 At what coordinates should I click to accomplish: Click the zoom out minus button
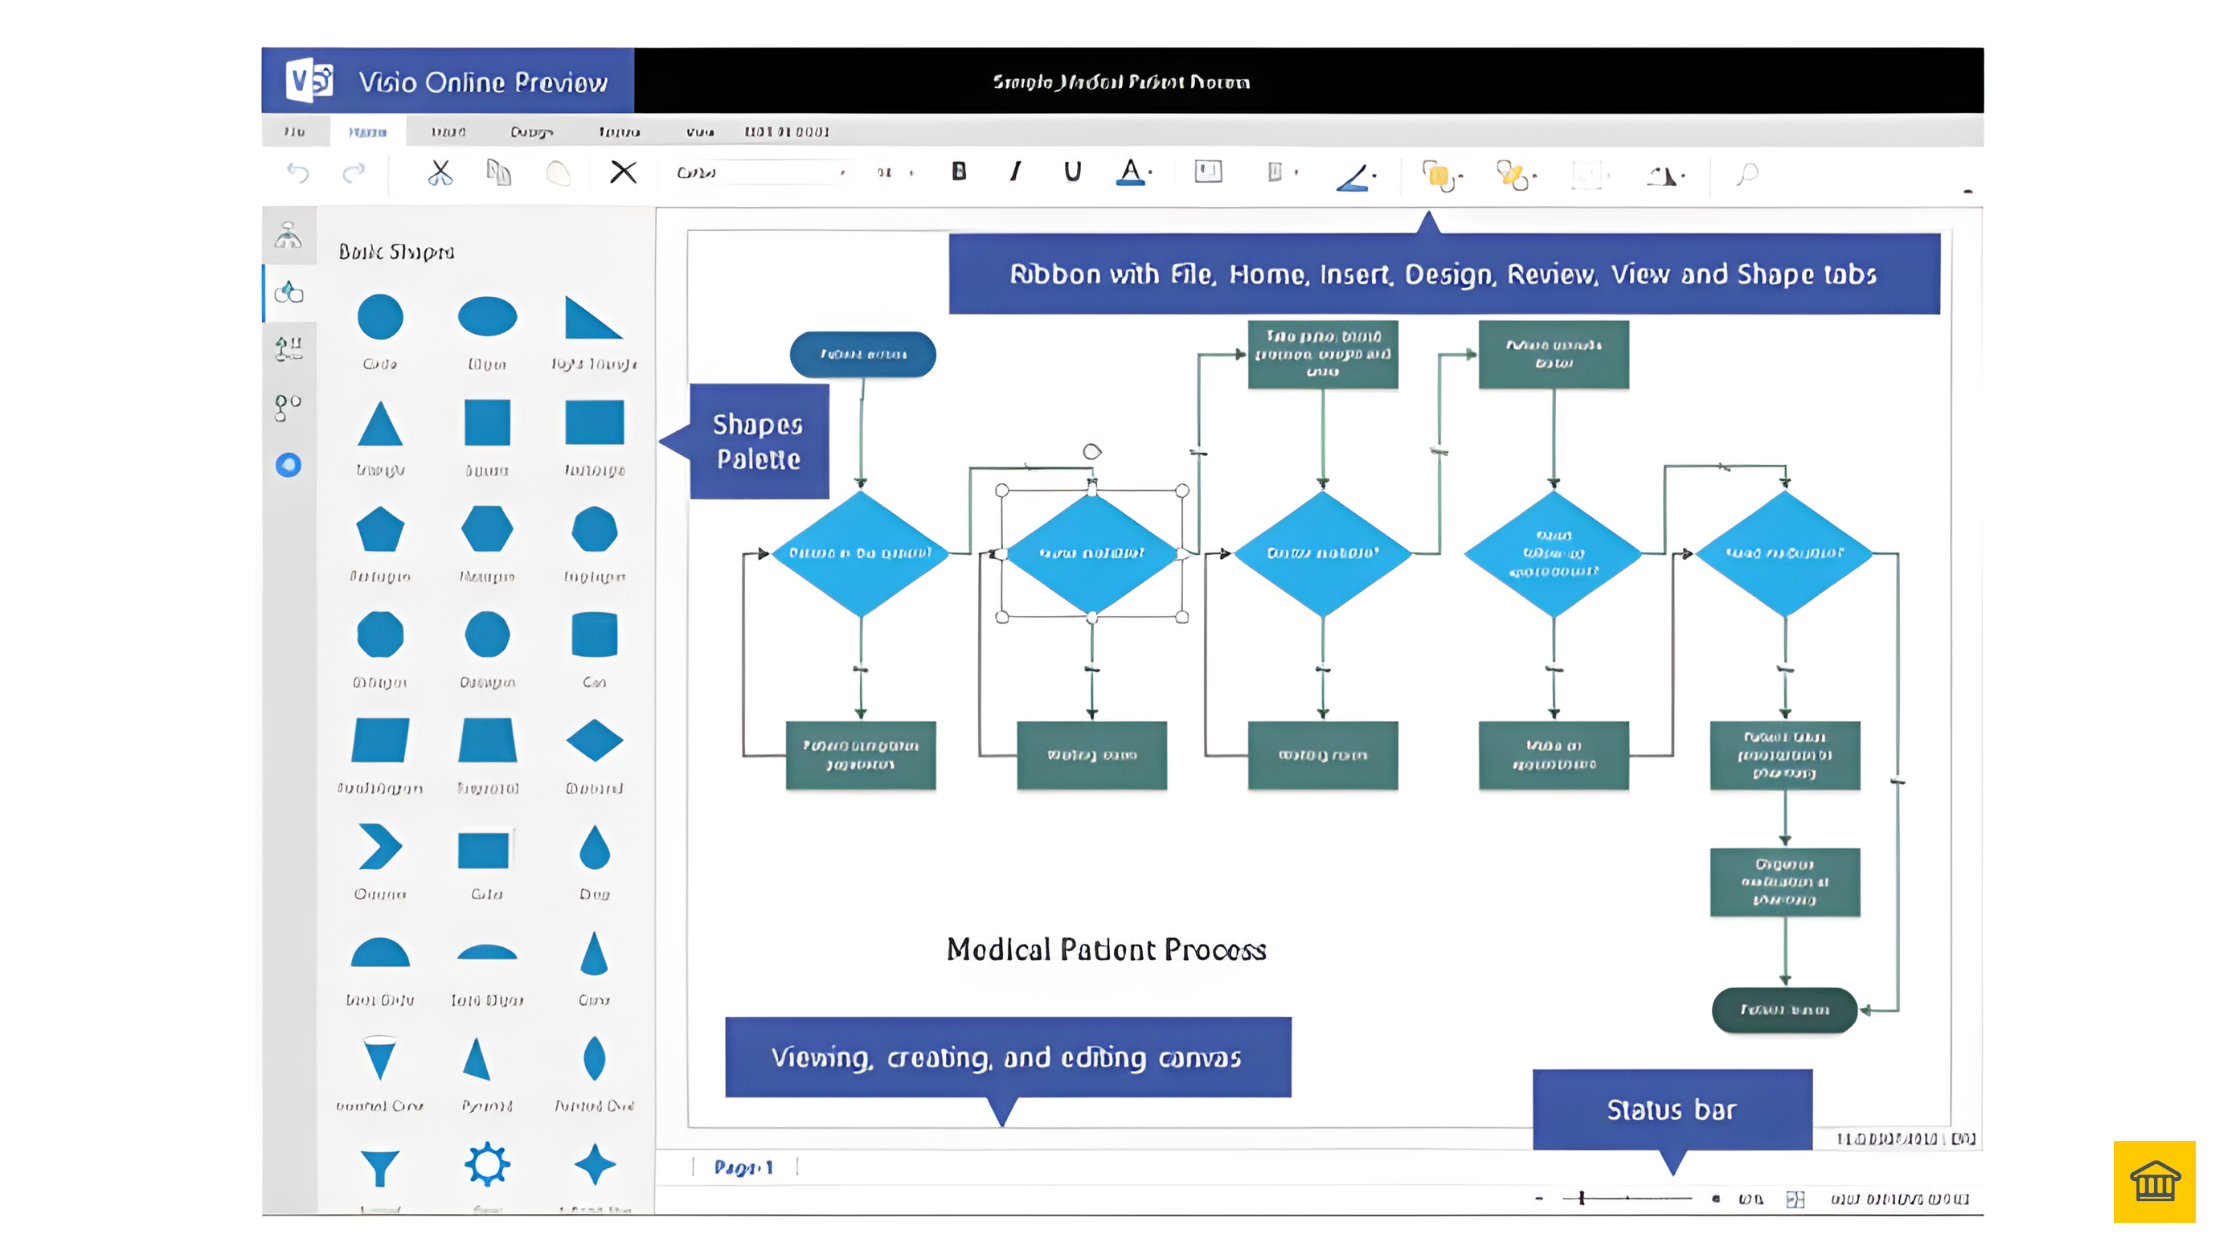pos(1539,1198)
